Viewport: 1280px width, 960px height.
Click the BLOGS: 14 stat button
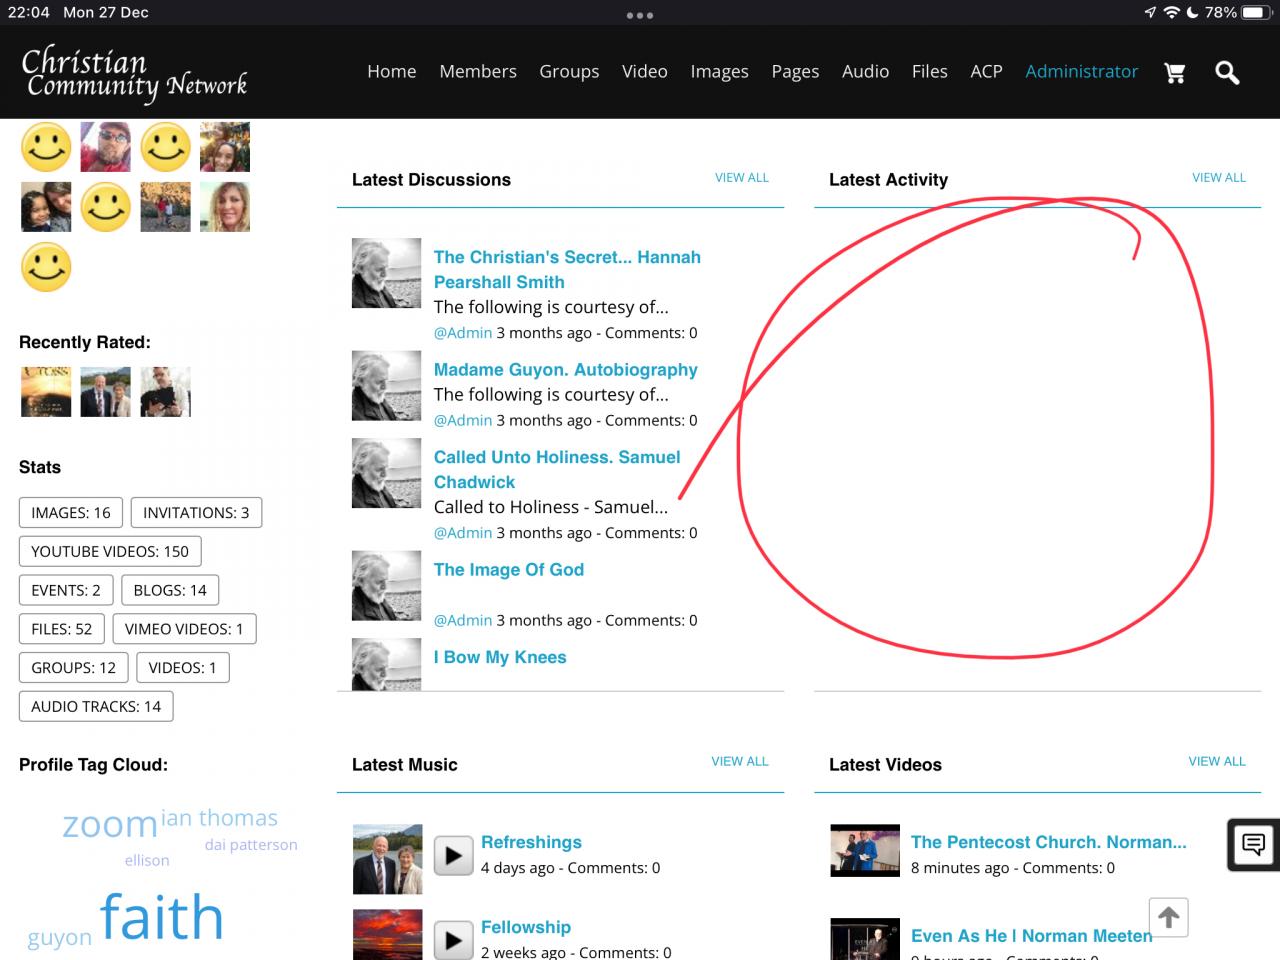(170, 590)
